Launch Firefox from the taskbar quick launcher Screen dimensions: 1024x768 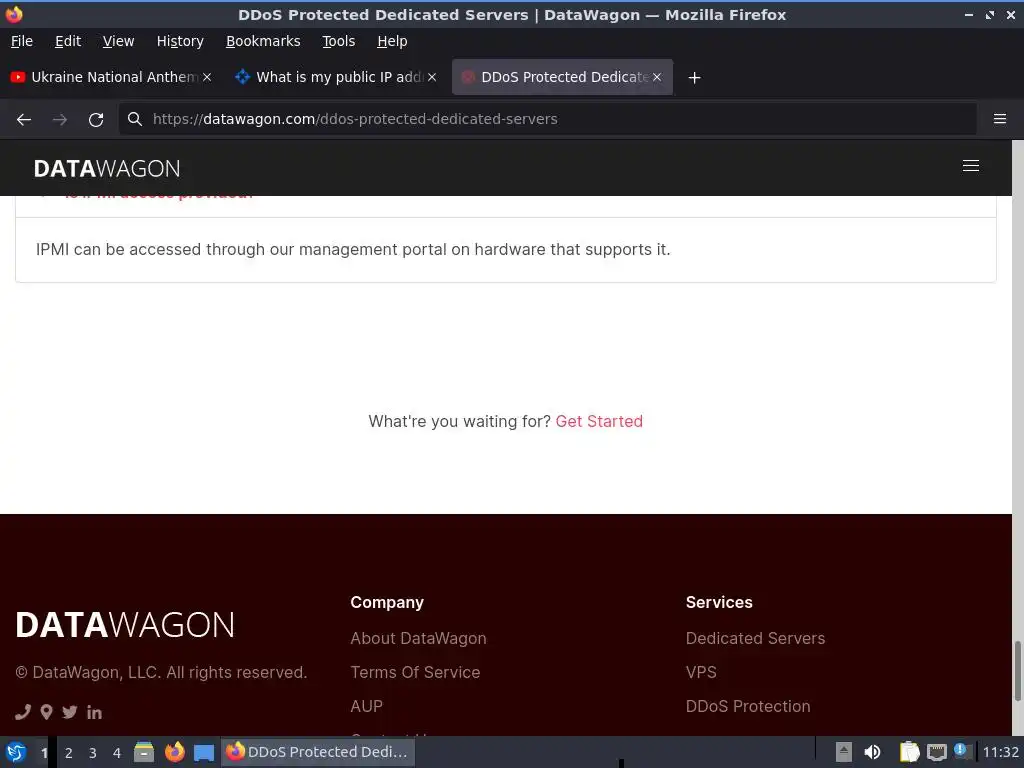174,752
